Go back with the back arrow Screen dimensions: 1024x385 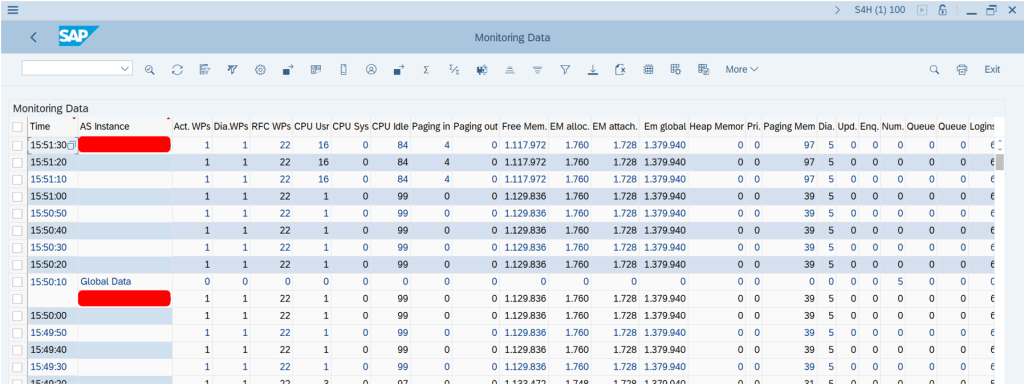tap(34, 37)
